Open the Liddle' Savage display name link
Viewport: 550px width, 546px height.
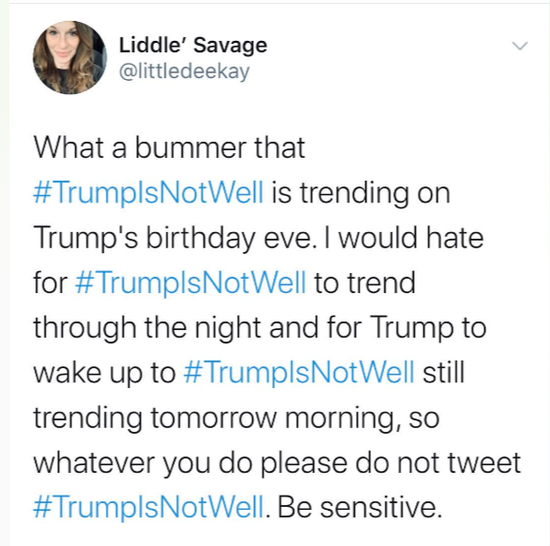(x=193, y=46)
